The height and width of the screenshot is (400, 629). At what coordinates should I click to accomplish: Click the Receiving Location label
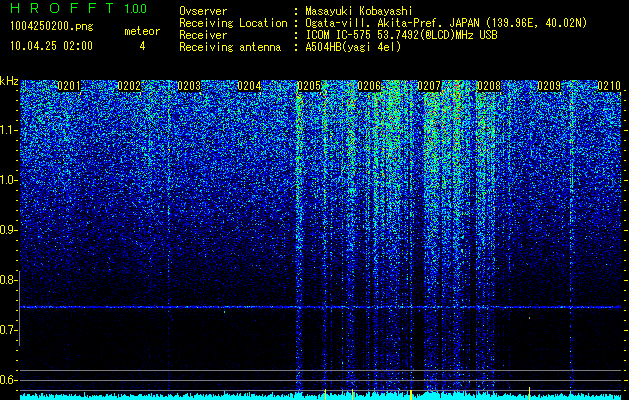click(233, 23)
